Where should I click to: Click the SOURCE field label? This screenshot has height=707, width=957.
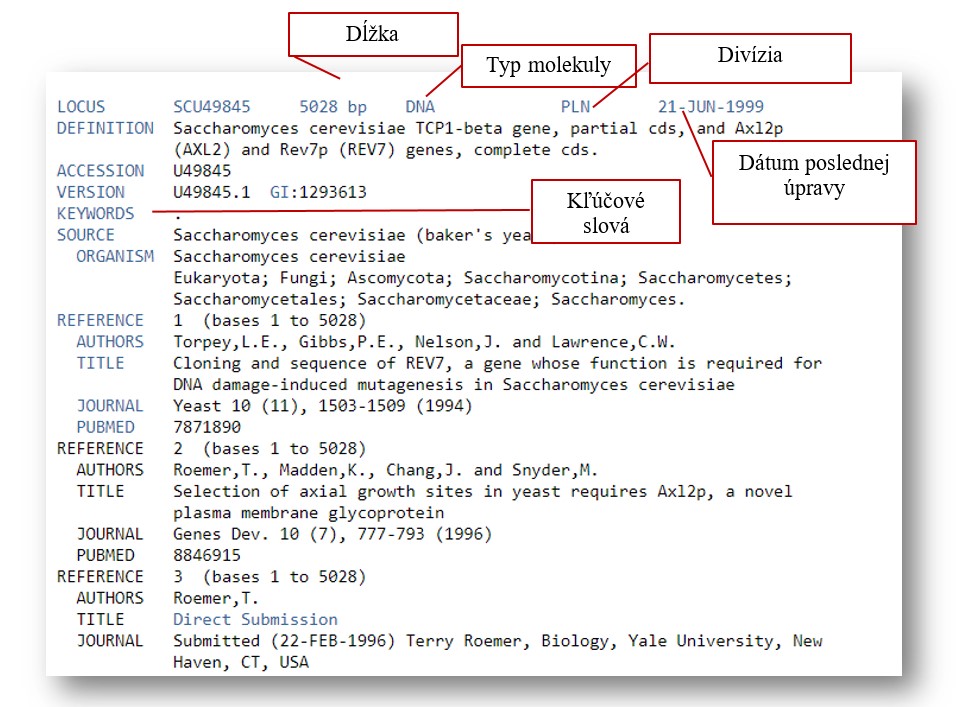[86, 235]
